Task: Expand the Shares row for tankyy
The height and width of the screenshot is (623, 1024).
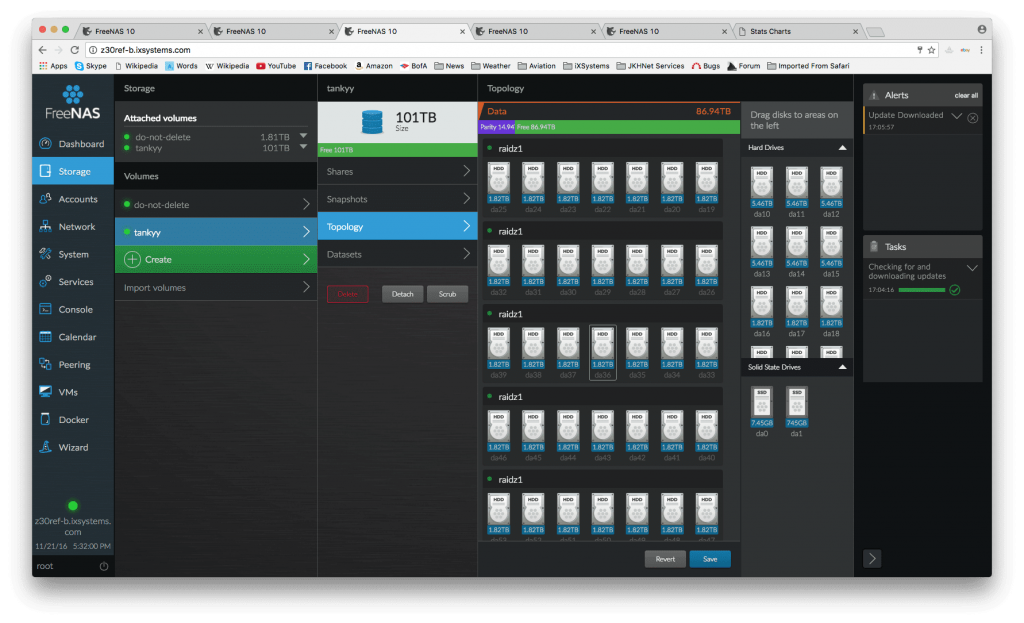Action: point(398,171)
